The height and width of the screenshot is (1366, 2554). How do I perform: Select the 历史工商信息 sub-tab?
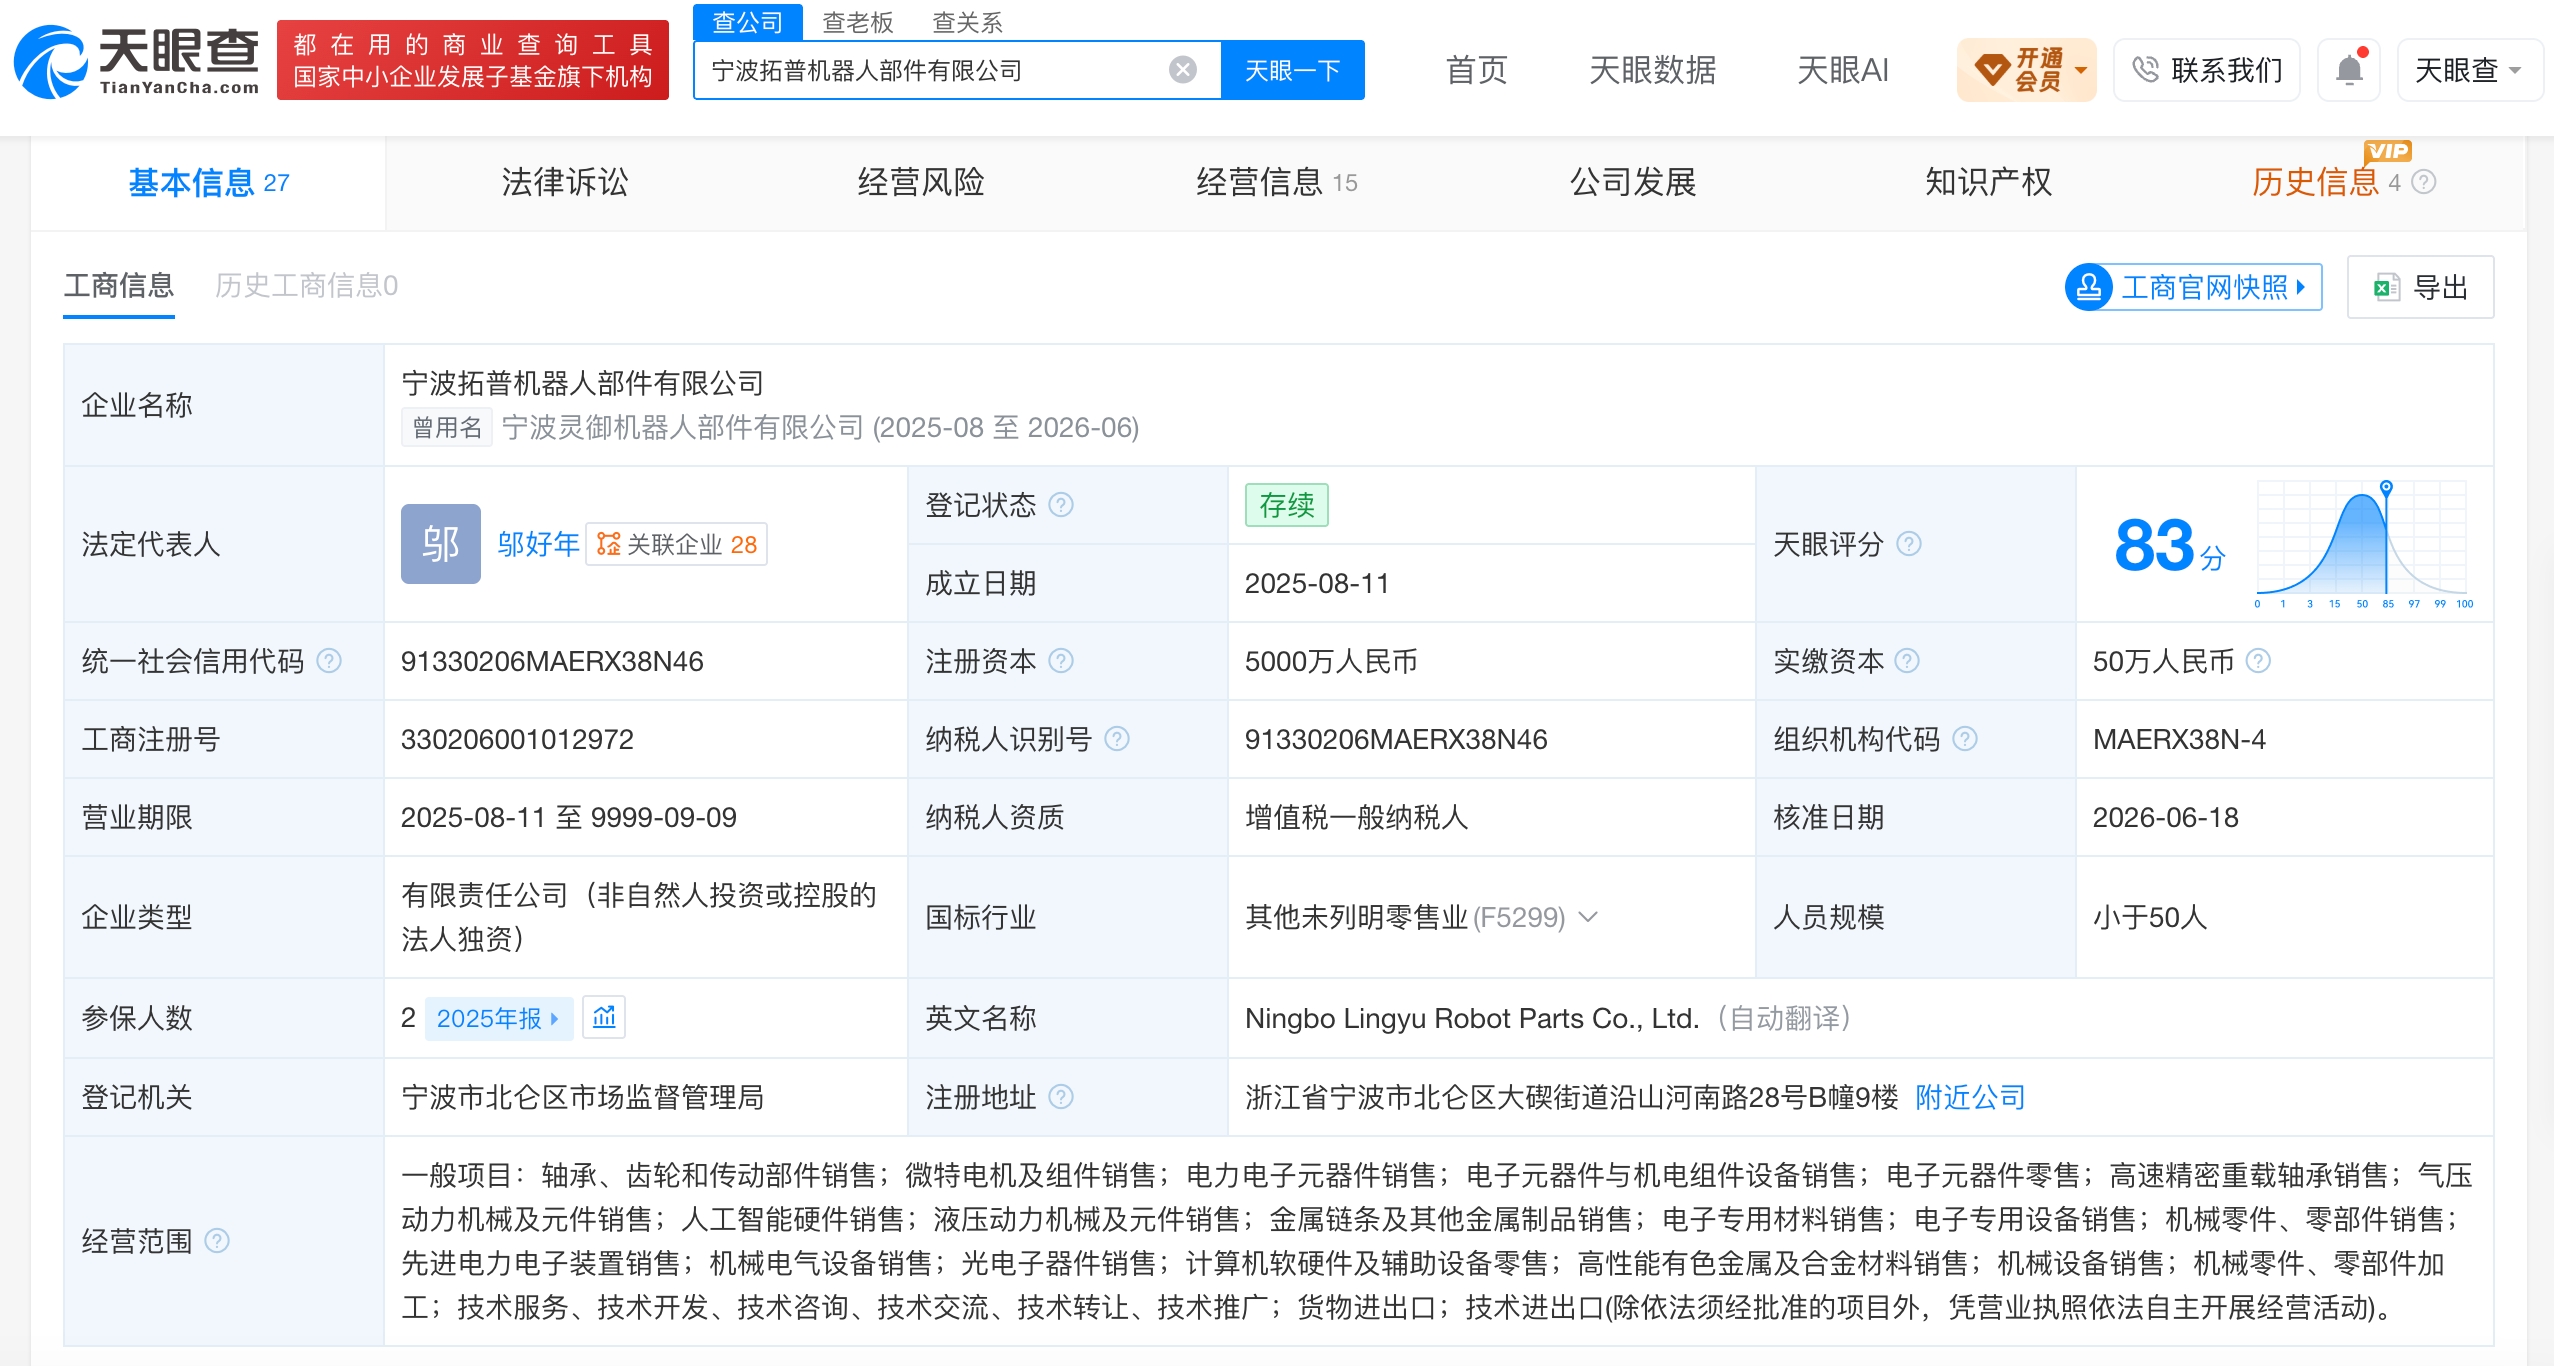306,286
